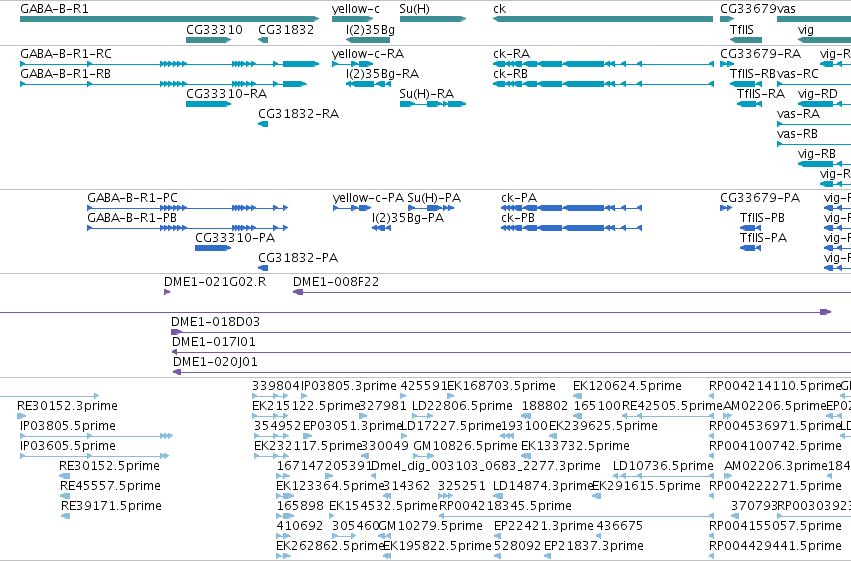Click the TfIIS-PA protein label
Screen dimensions: 851x561
[x=763, y=238]
